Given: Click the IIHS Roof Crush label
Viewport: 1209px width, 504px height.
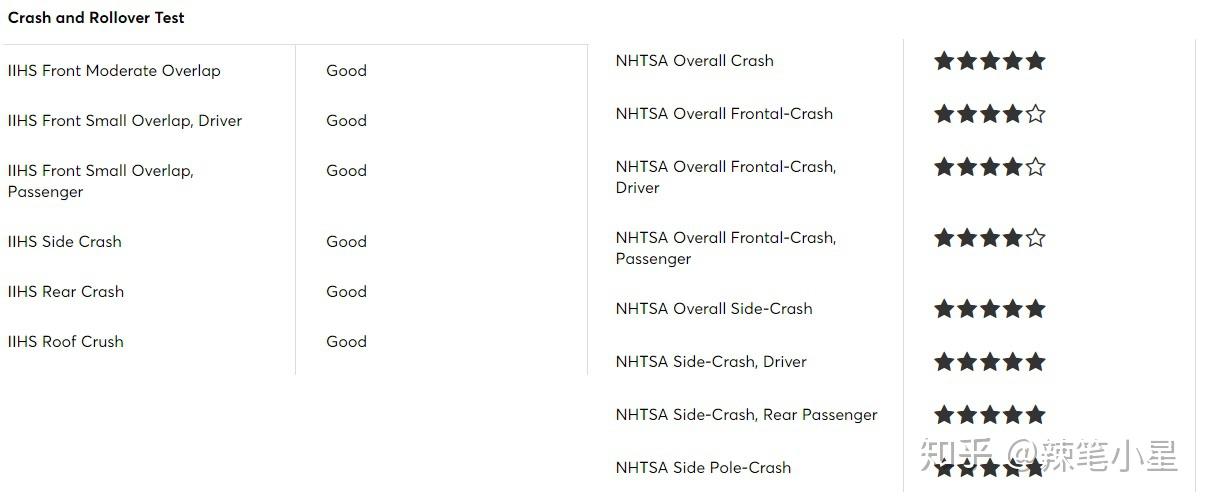Looking at the screenshot, I should pyautogui.click(x=66, y=342).
